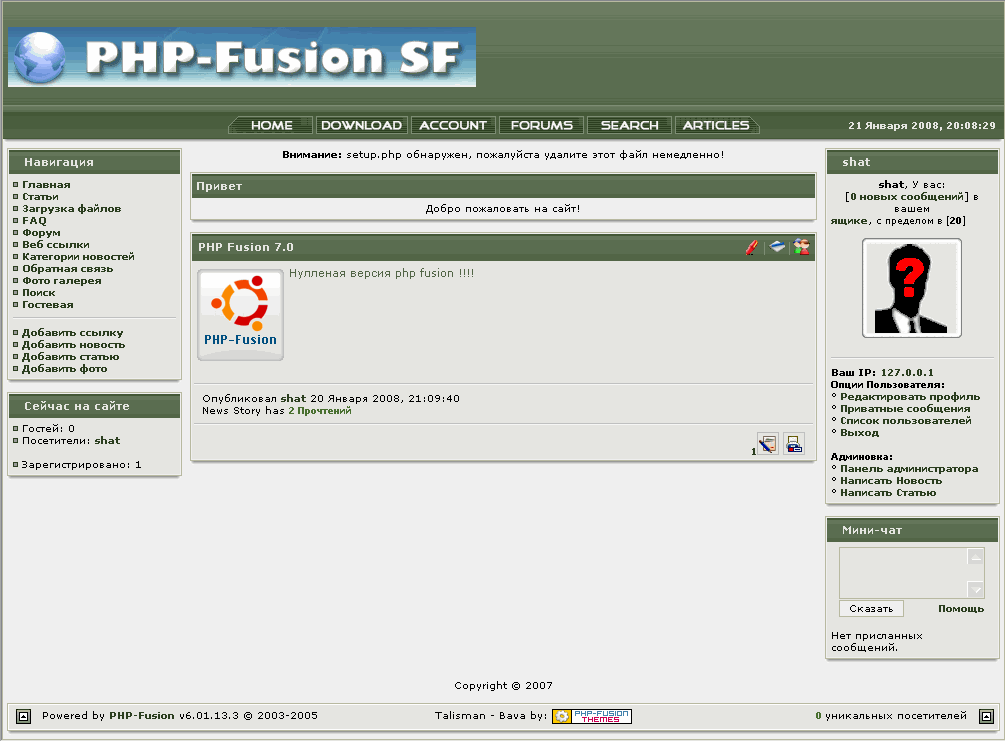Viewport: 1005px width, 741px height.
Task: Open Обратная связь link
Action: click(x=67, y=269)
